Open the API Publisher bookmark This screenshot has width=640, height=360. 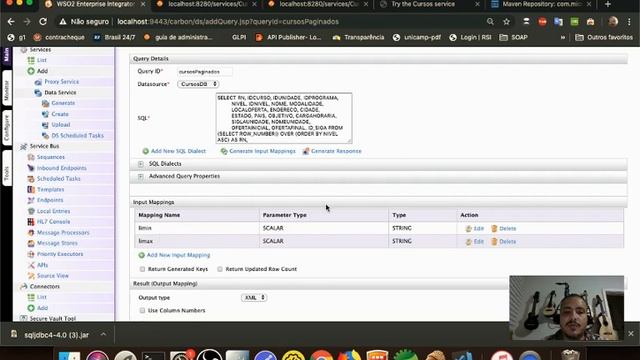coord(288,38)
